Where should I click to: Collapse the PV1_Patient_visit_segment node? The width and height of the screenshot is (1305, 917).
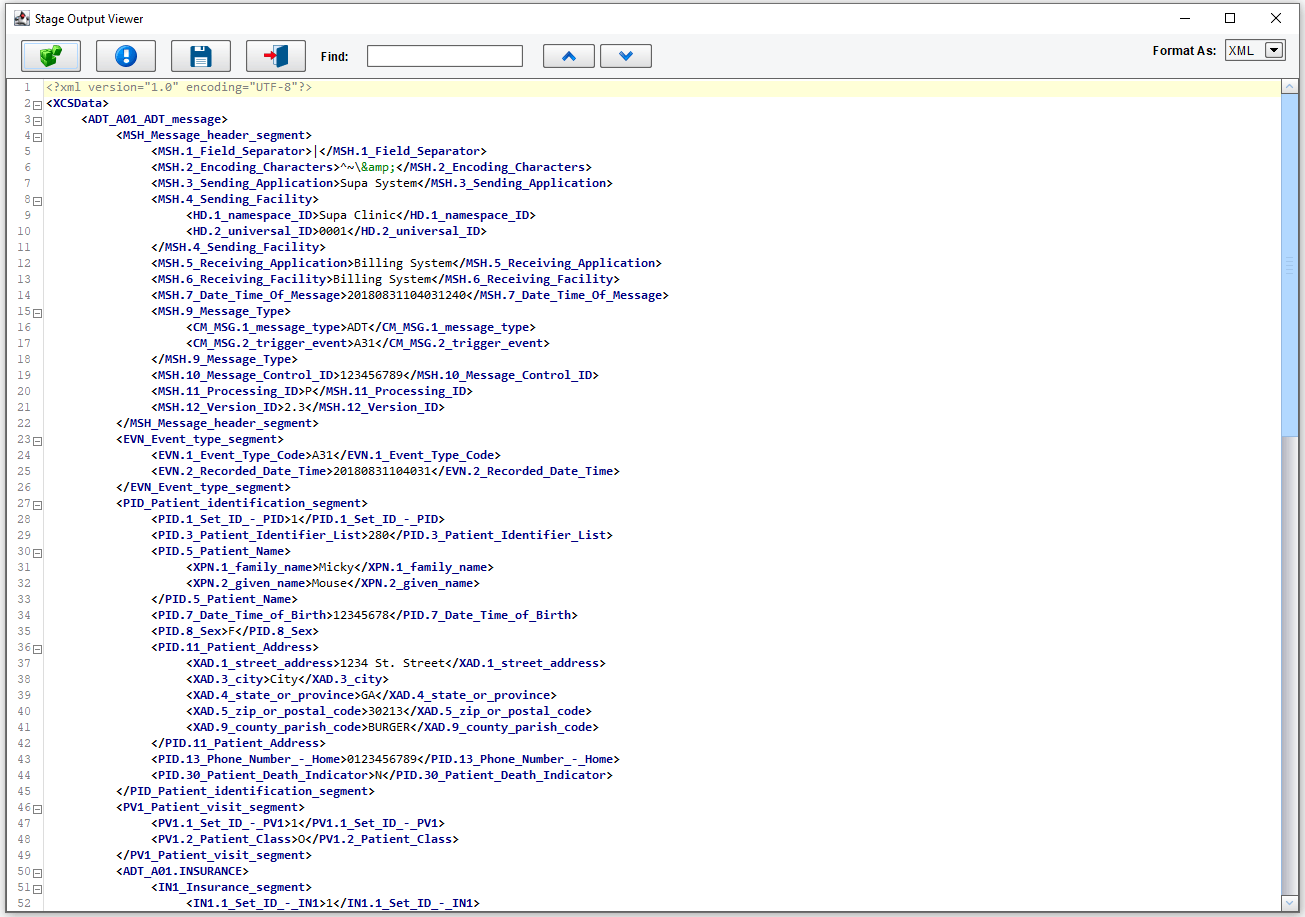[x=36, y=808]
